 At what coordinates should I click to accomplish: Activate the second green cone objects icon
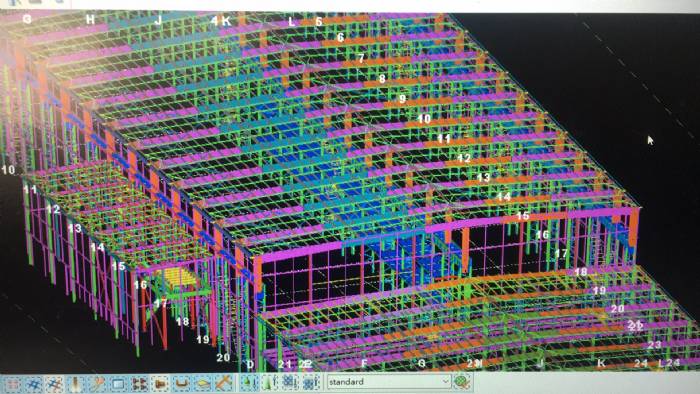(269, 382)
